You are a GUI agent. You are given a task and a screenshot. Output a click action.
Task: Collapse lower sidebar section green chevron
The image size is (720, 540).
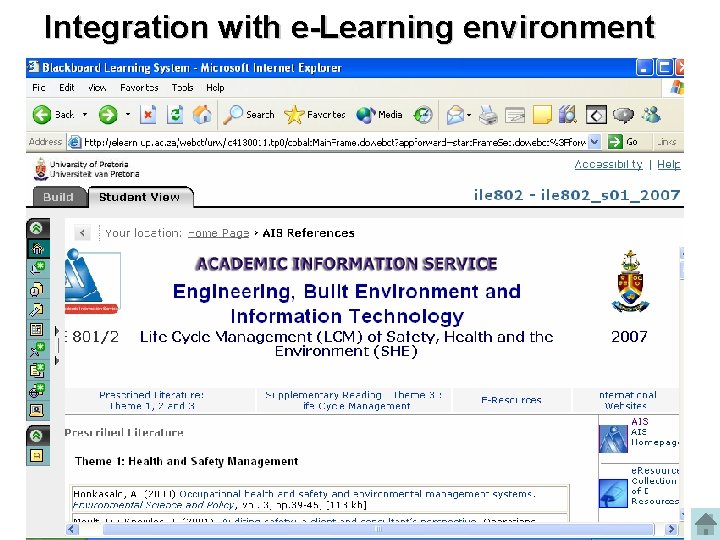pyautogui.click(x=36, y=435)
